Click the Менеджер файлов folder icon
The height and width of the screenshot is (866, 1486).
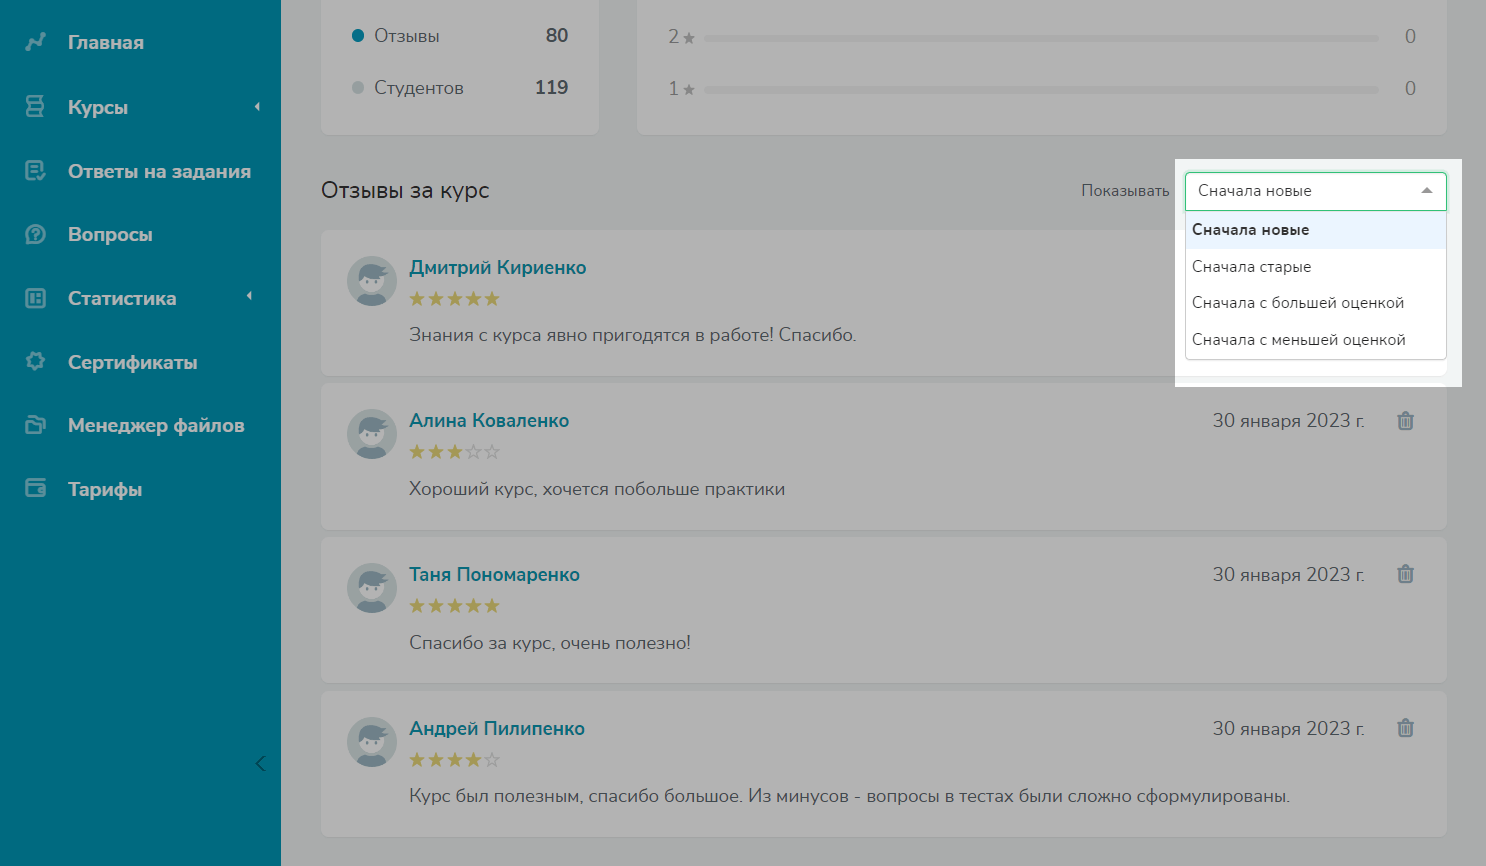pyautogui.click(x=35, y=425)
